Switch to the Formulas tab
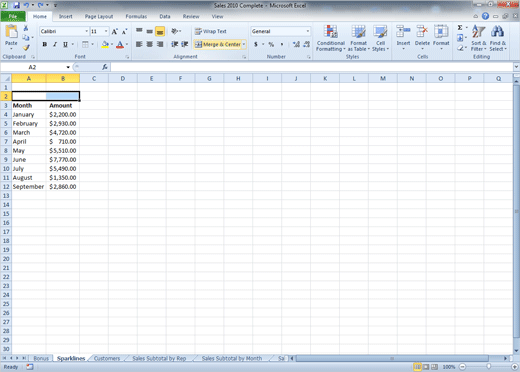The height and width of the screenshot is (372, 520). pos(136,16)
